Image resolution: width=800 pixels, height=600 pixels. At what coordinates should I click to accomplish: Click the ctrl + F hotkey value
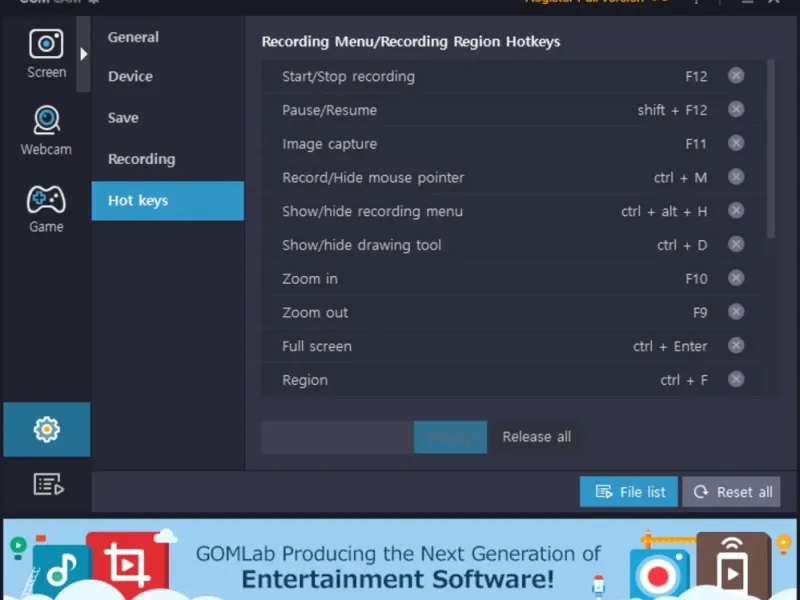coord(684,380)
